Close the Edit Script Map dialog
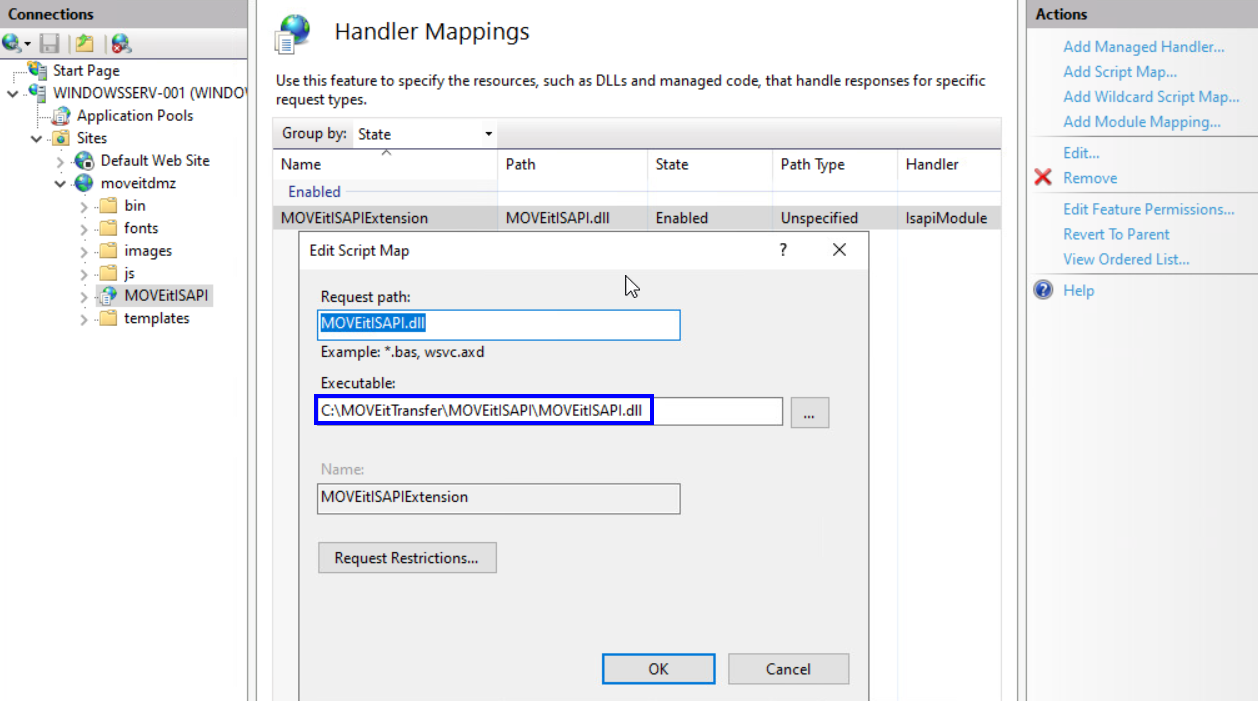The width and height of the screenshot is (1258, 701). pos(839,250)
